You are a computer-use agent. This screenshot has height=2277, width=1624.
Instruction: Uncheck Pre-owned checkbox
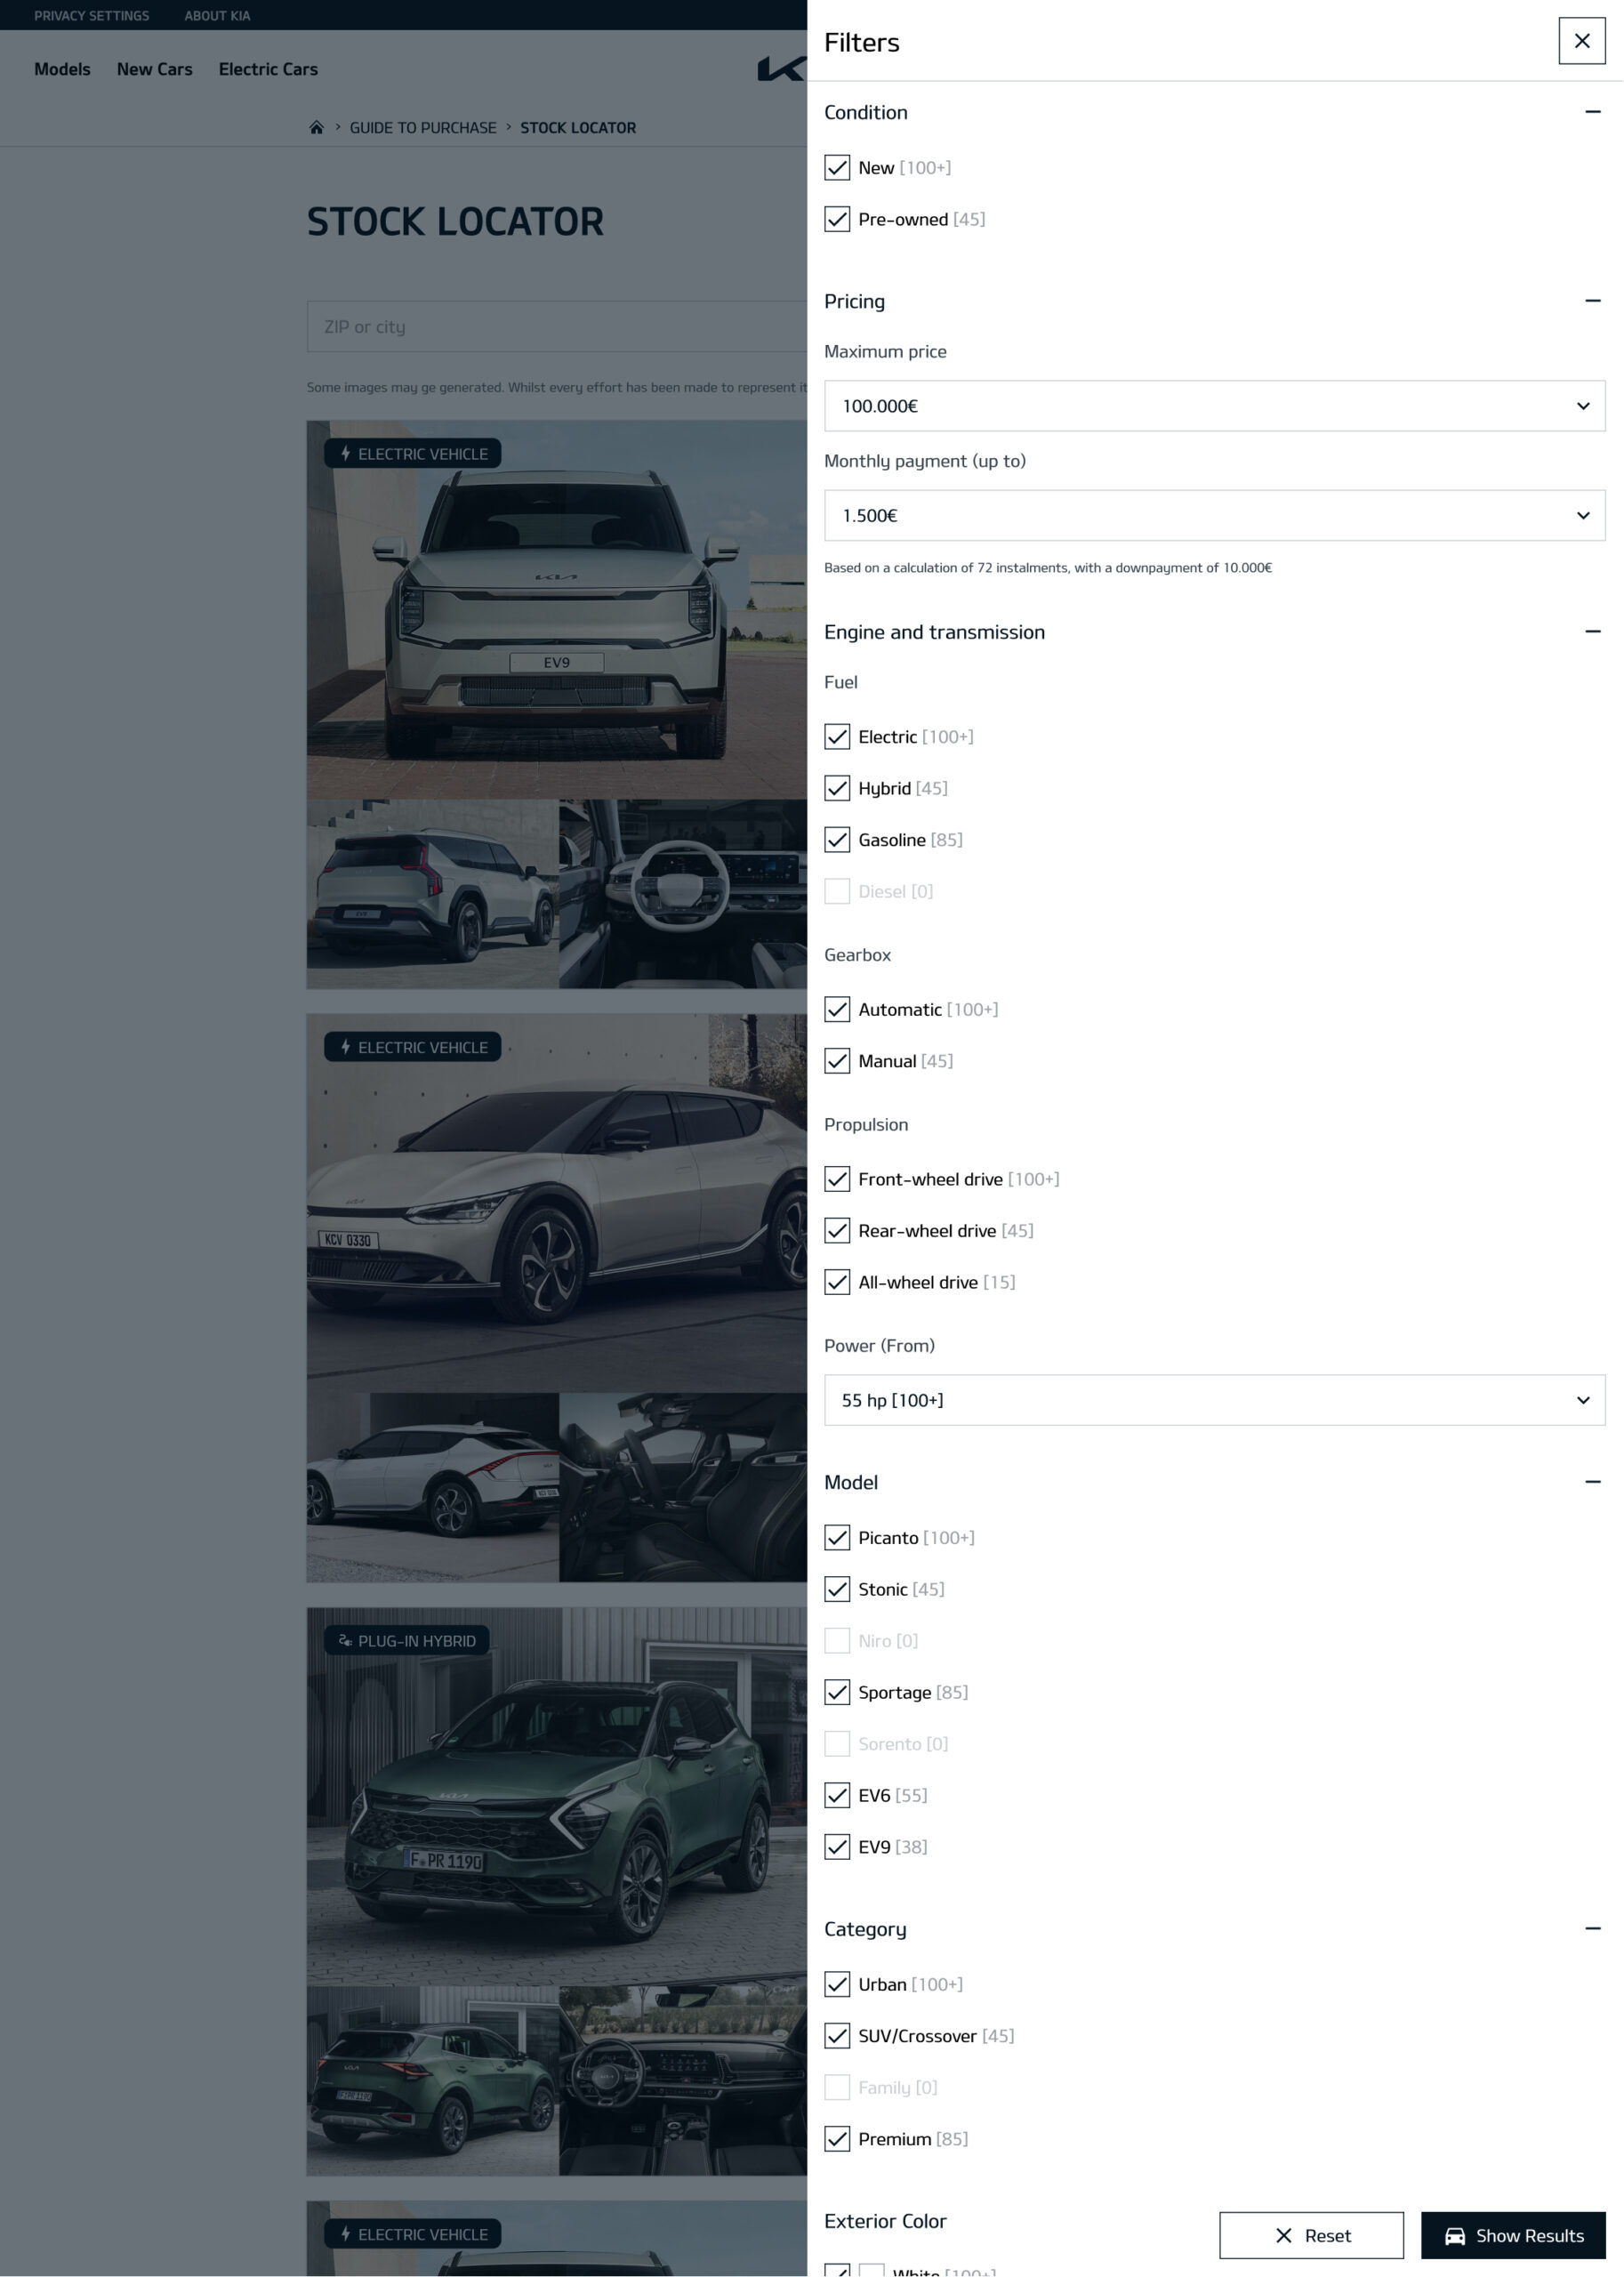pyautogui.click(x=837, y=219)
